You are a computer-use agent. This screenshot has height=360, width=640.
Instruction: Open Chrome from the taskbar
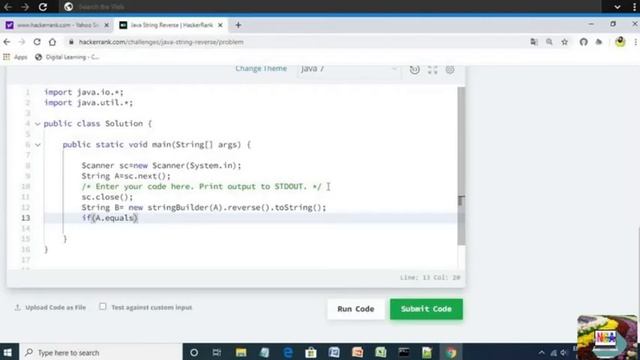point(451,352)
